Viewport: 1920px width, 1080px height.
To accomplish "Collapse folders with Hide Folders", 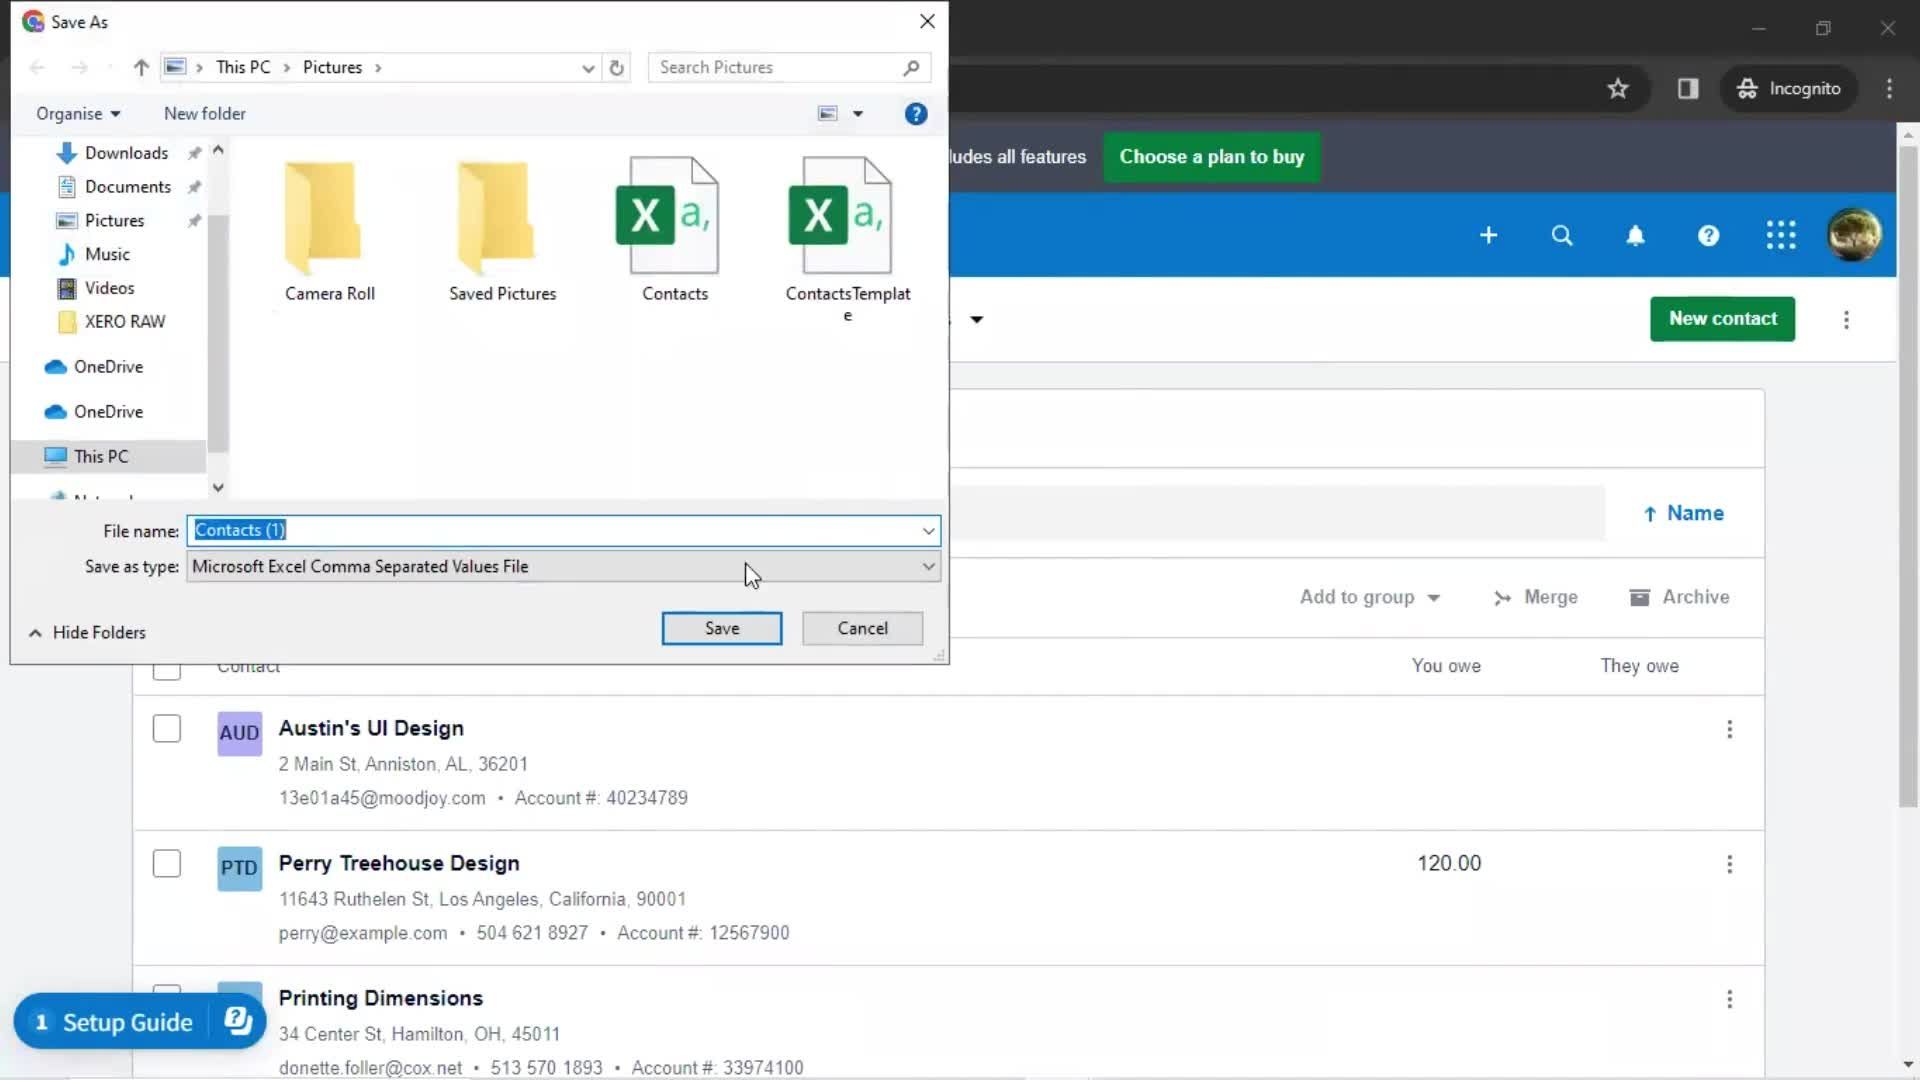I will [87, 632].
